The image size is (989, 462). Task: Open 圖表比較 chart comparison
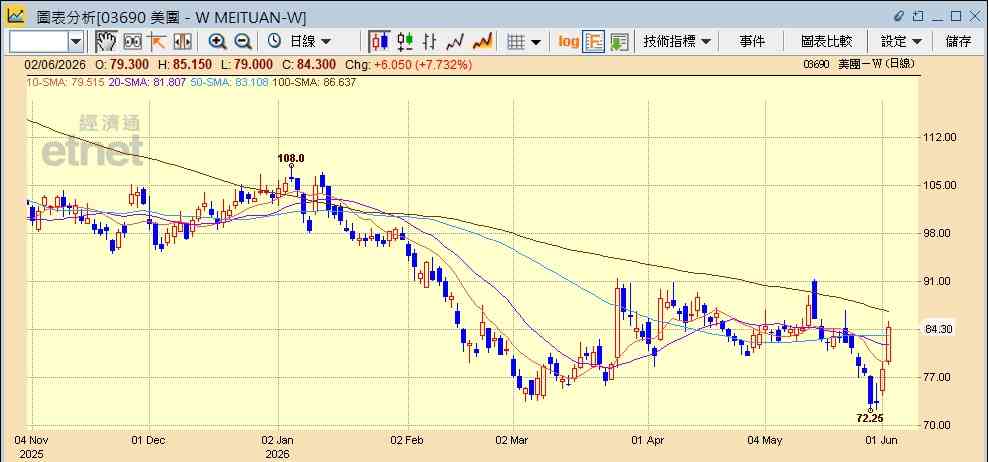[x=826, y=42]
